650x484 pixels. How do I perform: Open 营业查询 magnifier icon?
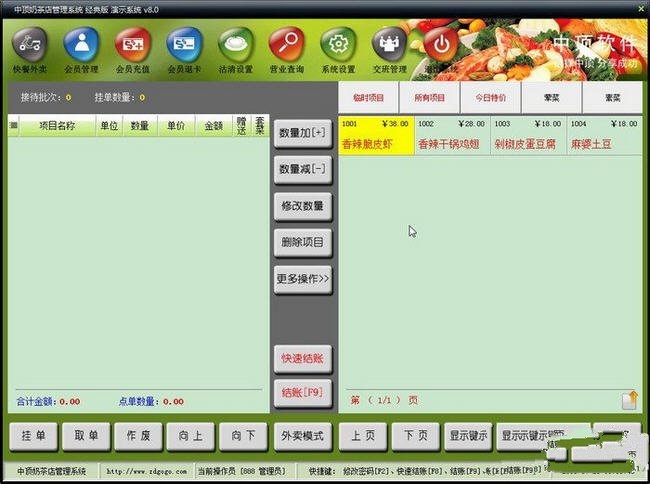point(287,45)
